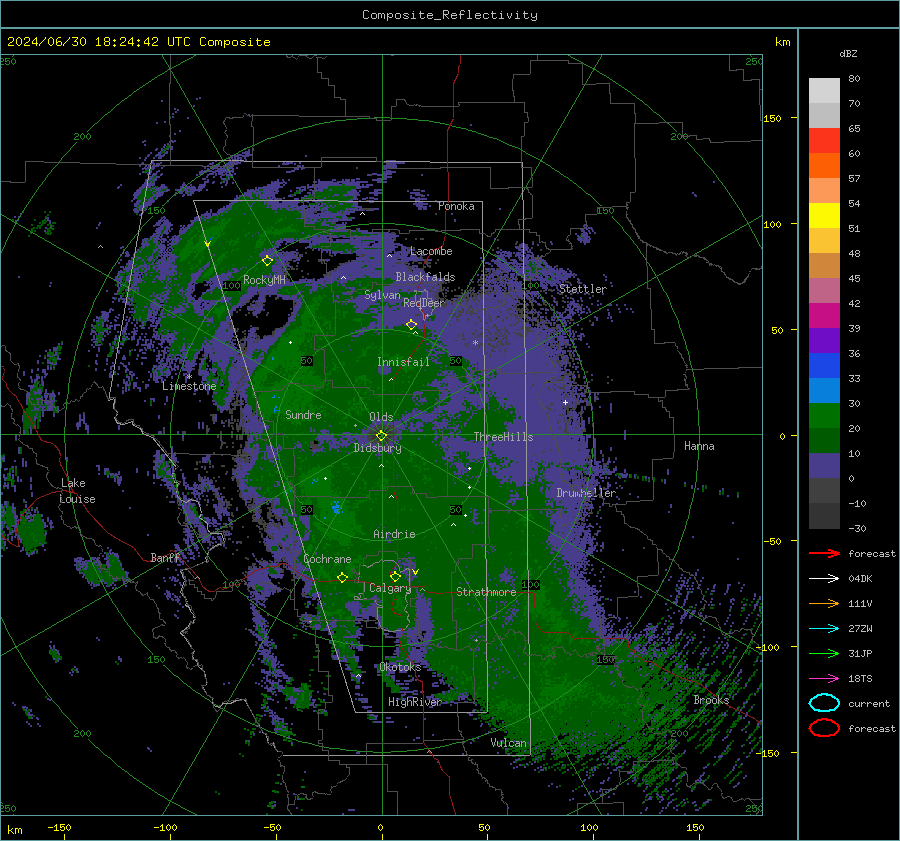Click the white 04DK arrow in legend

click(824, 578)
